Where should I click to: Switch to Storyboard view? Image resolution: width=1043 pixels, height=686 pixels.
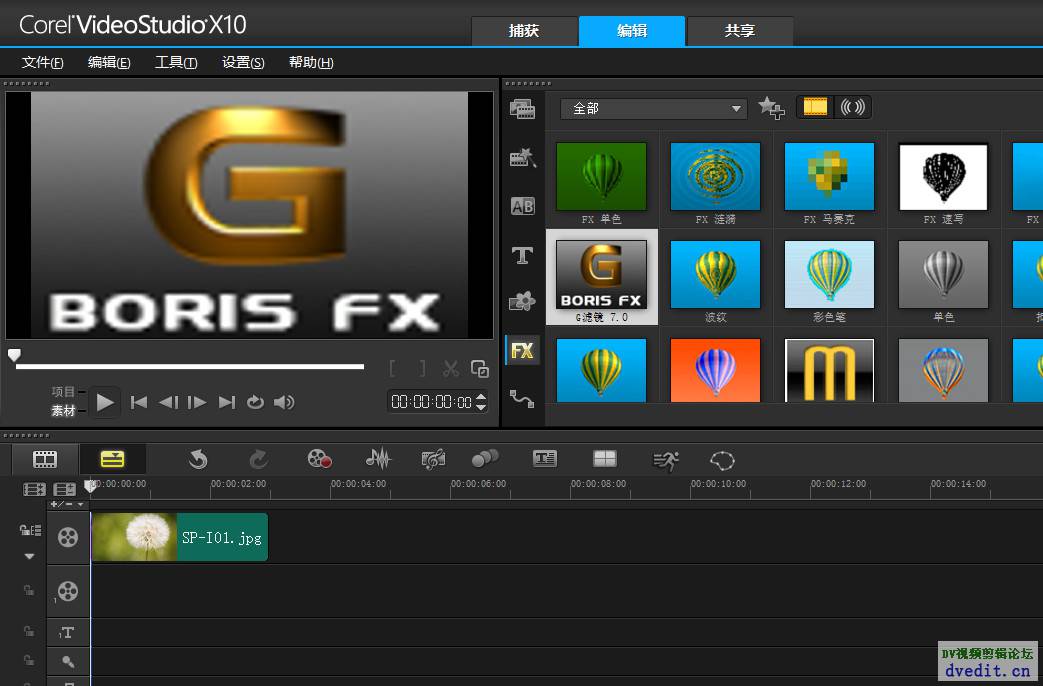pyautogui.click(x=45, y=458)
